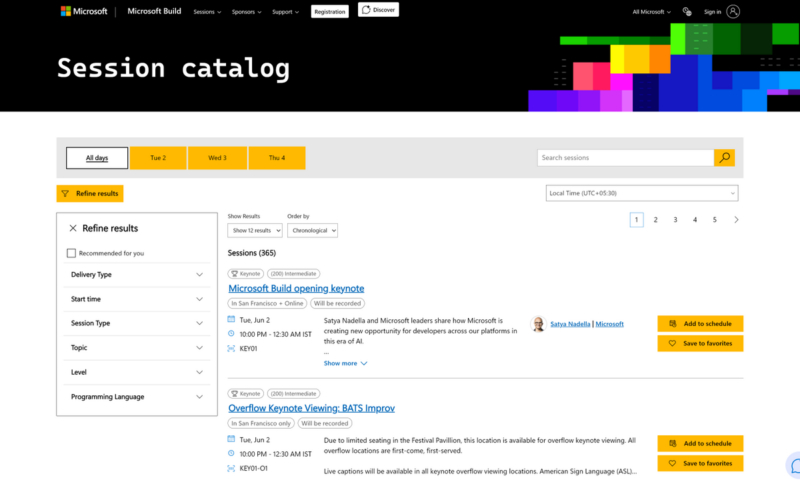The width and height of the screenshot is (800, 480).
Task: Select the Wed 3 day tab
Action: pos(217,158)
